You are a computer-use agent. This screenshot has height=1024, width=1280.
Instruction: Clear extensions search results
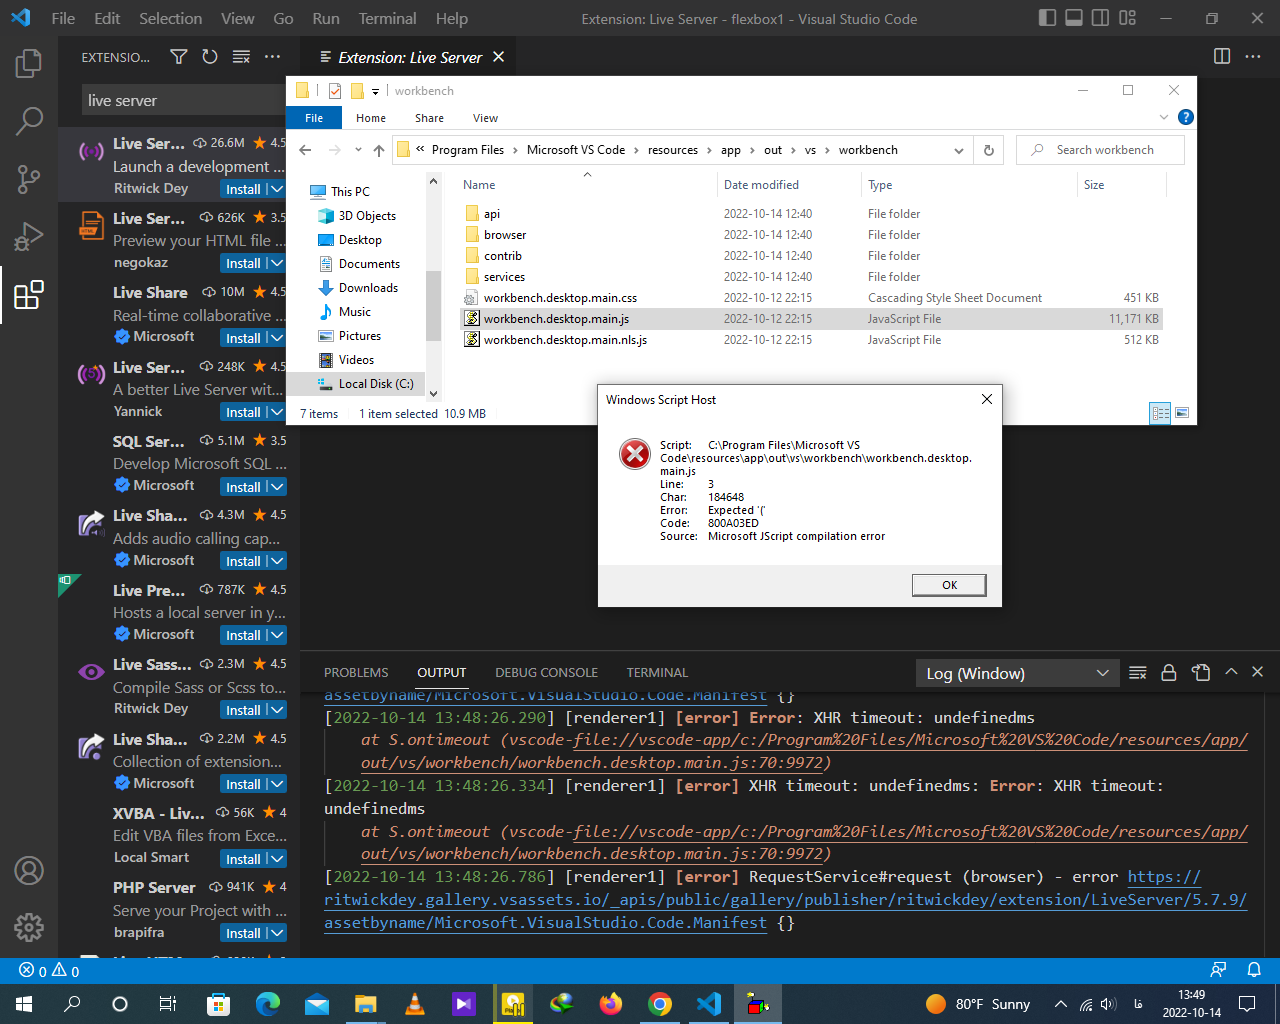point(241,57)
